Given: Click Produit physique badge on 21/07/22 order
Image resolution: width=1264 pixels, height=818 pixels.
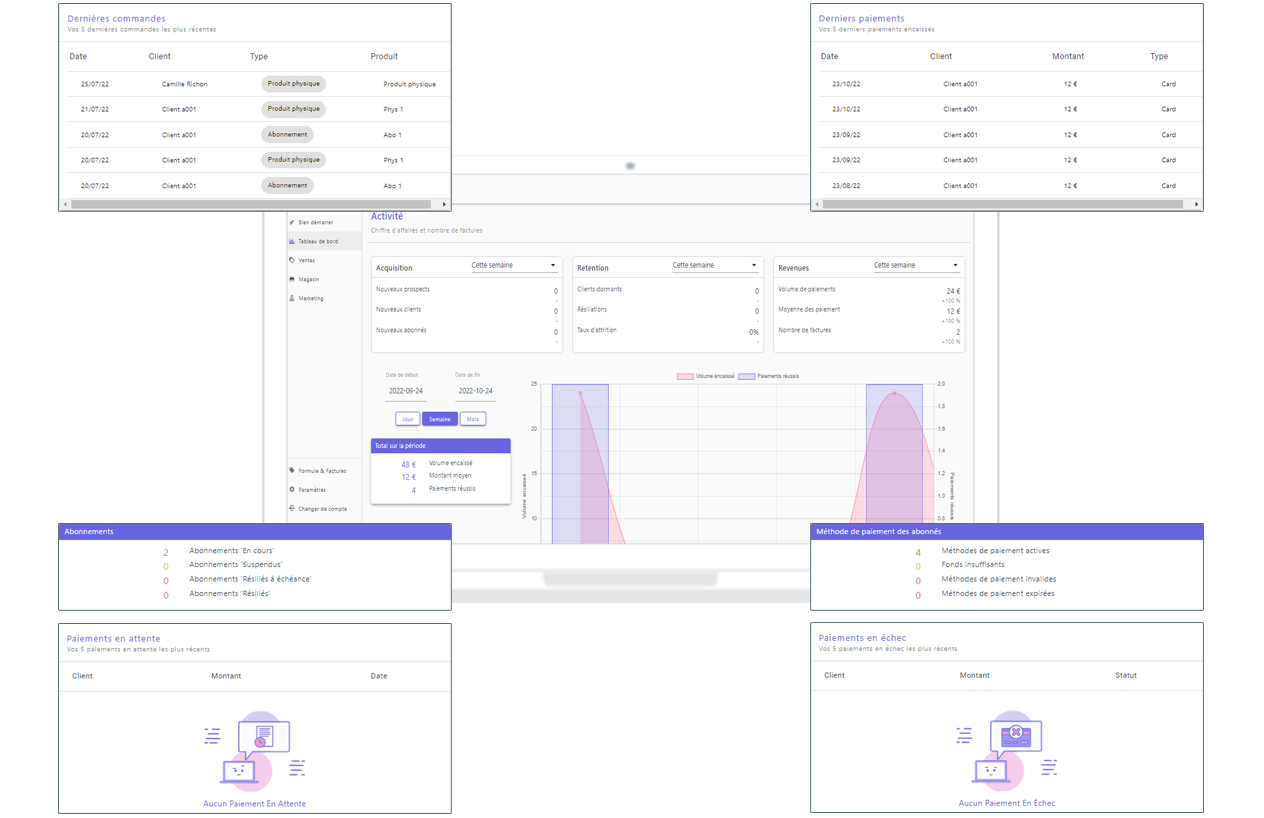Looking at the screenshot, I should pos(293,109).
